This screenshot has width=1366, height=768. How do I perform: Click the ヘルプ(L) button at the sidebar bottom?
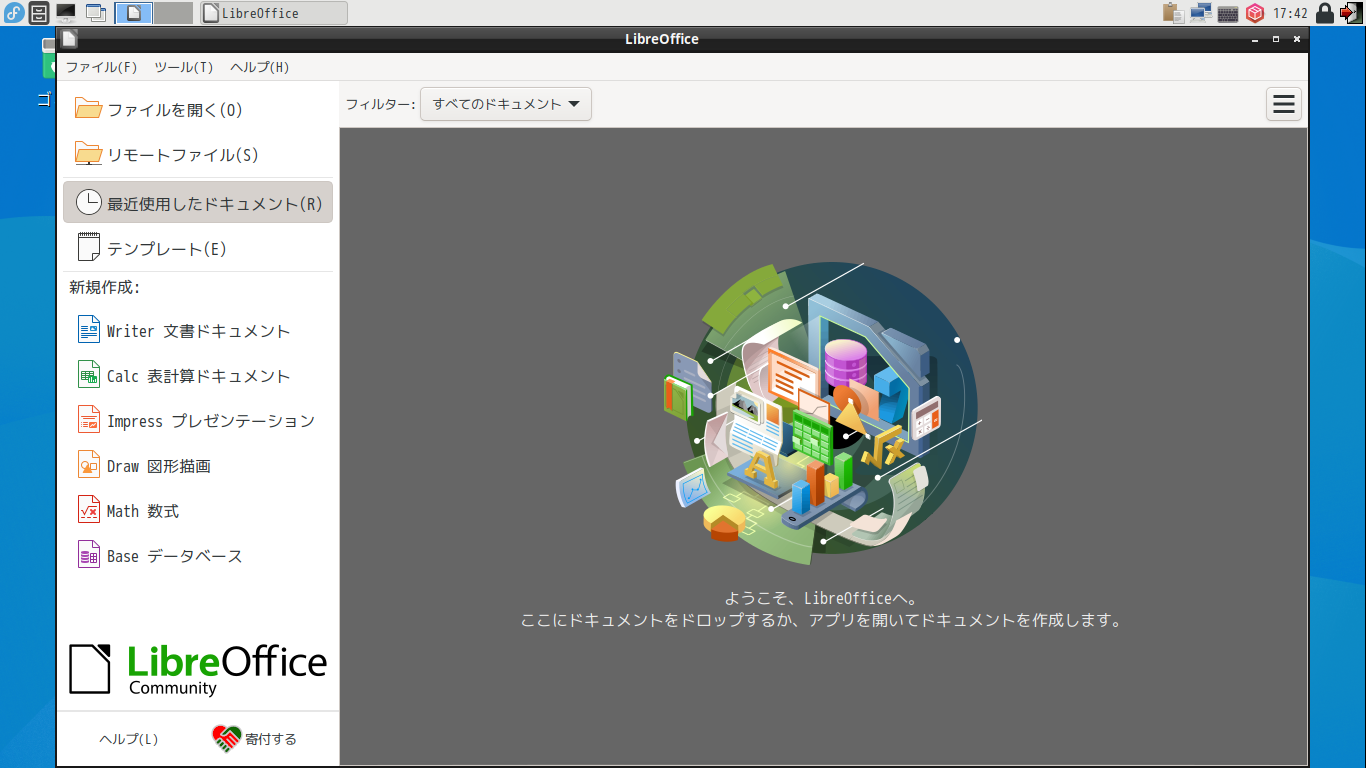pyautogui.click(x=128, y=739)
